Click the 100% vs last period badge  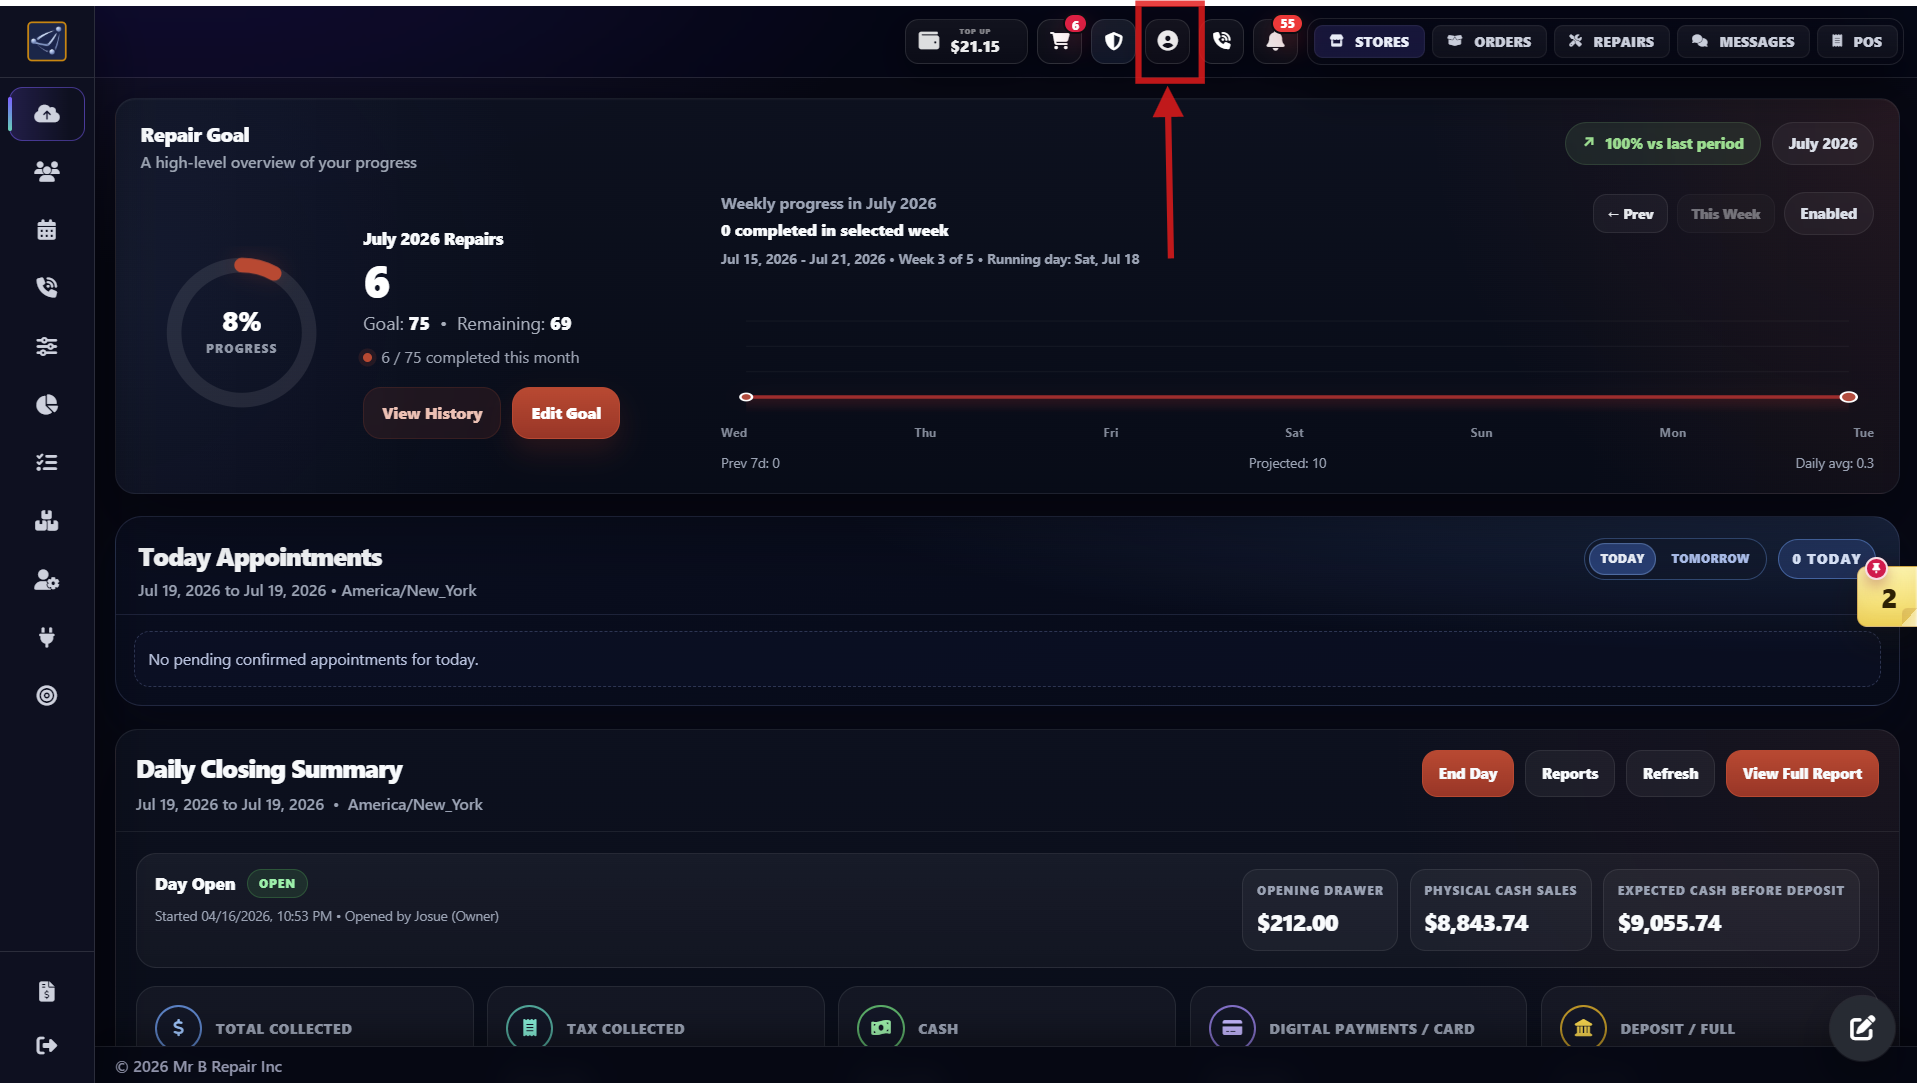click(1664, 144)
